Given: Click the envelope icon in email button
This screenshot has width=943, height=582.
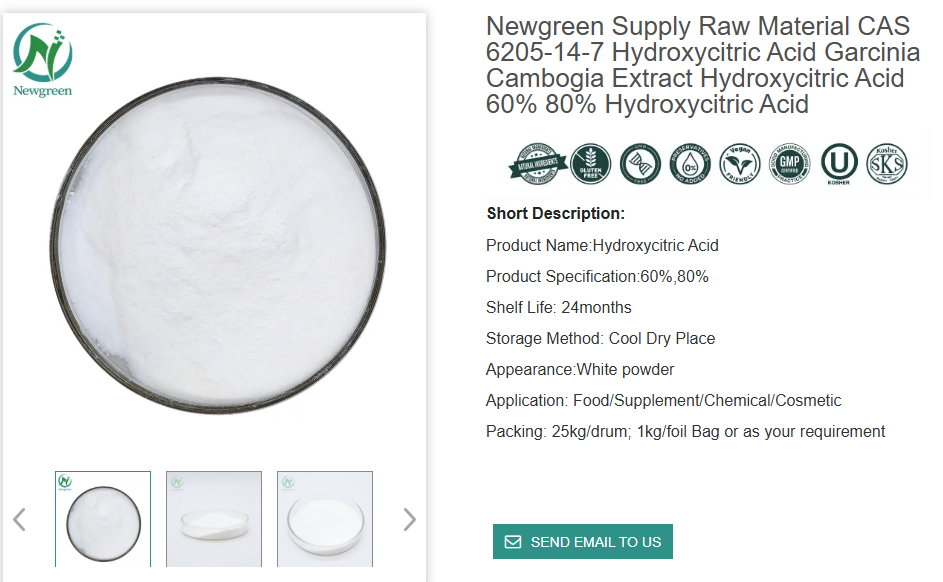Looking at the screenshot, I should [x=513, y=542].
